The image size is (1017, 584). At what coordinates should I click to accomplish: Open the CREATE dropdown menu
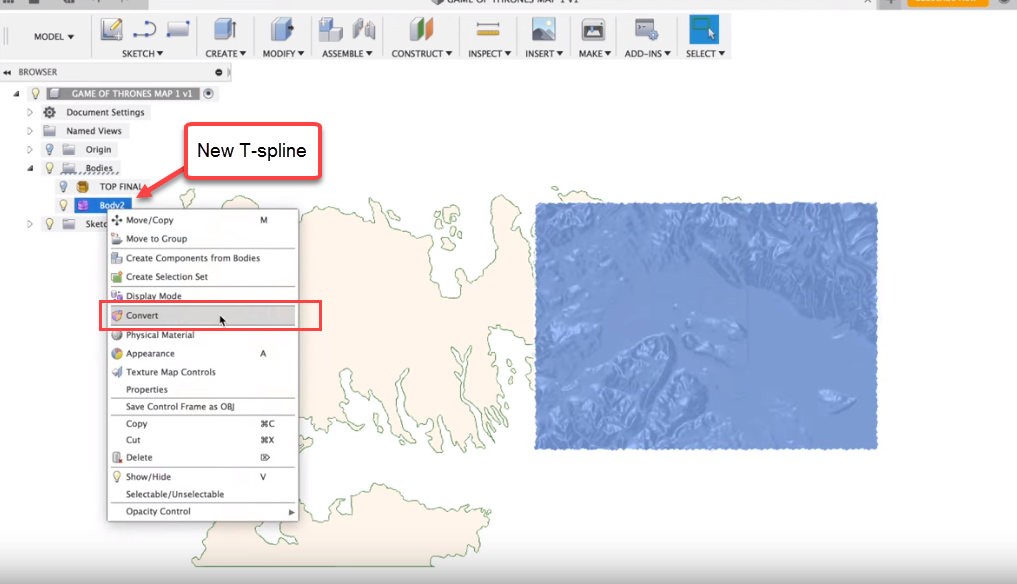226,53
